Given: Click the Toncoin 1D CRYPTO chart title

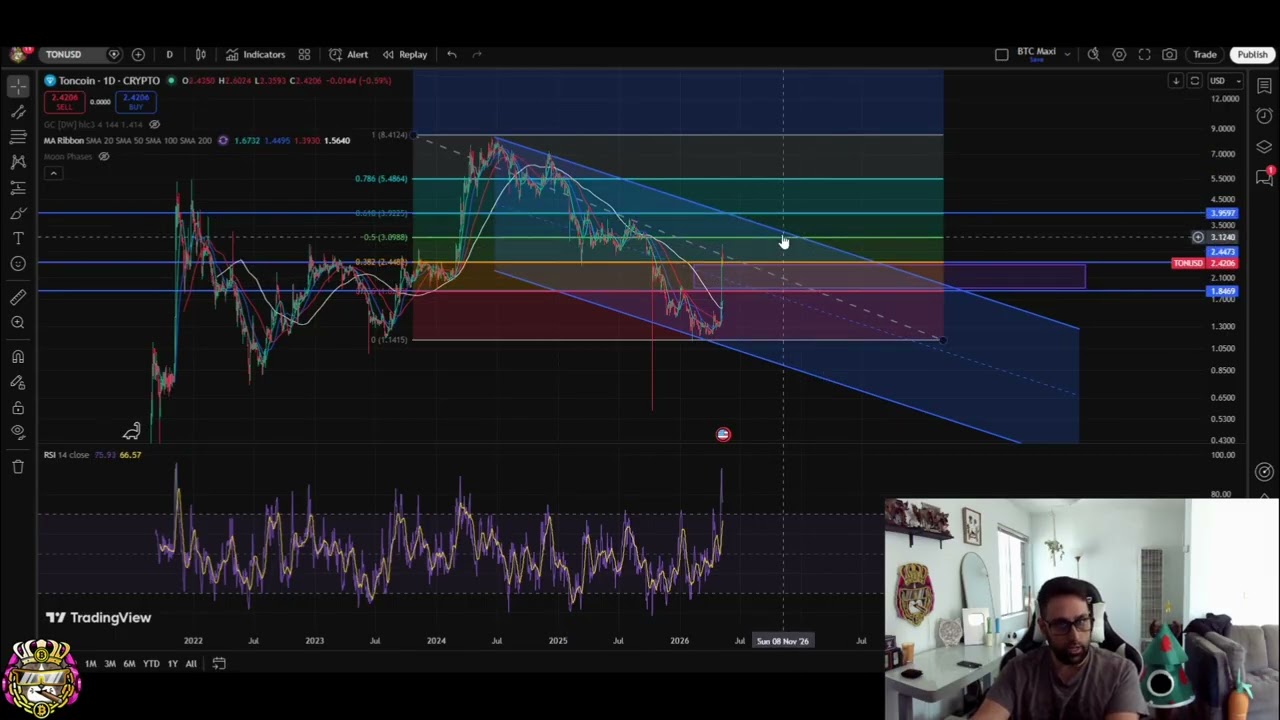Looking at the screenshot, I should [x=109, y=81].
